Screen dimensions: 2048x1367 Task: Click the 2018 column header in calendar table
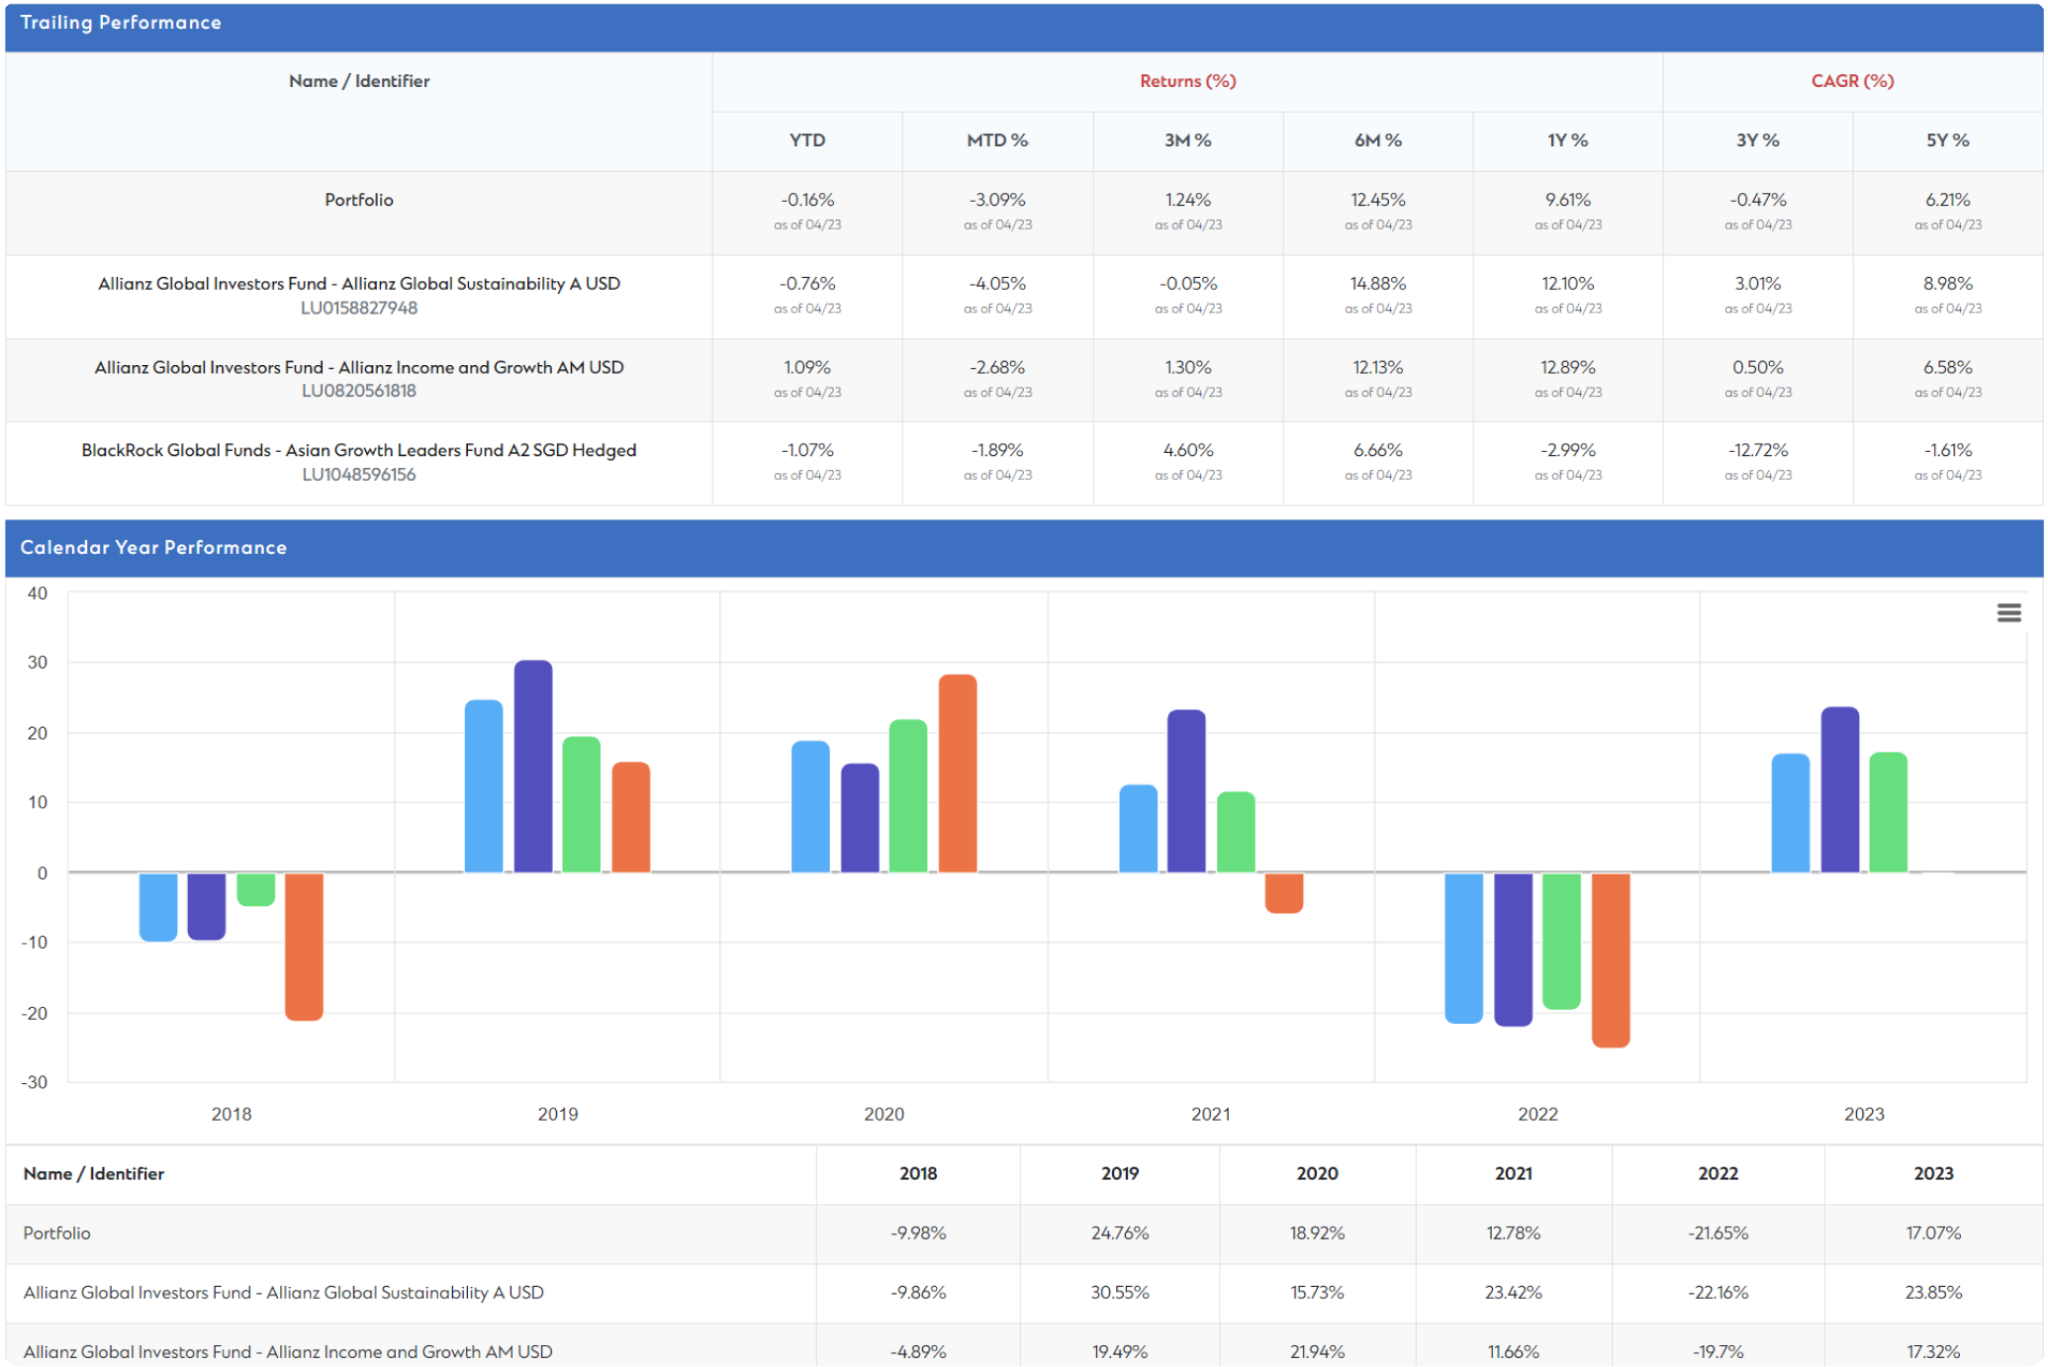pyautogui.click(x=918, y=1173)
